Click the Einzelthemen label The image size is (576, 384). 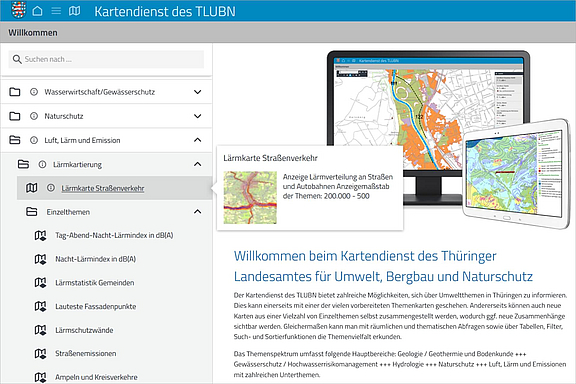pos(68,212)
